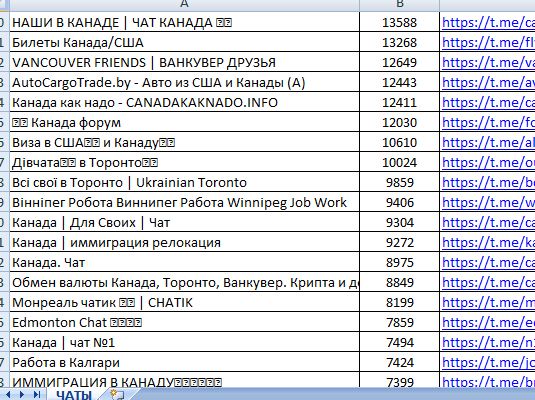Select value 9304
Viewport: 535px width, 400px height.
coord(400,223)
